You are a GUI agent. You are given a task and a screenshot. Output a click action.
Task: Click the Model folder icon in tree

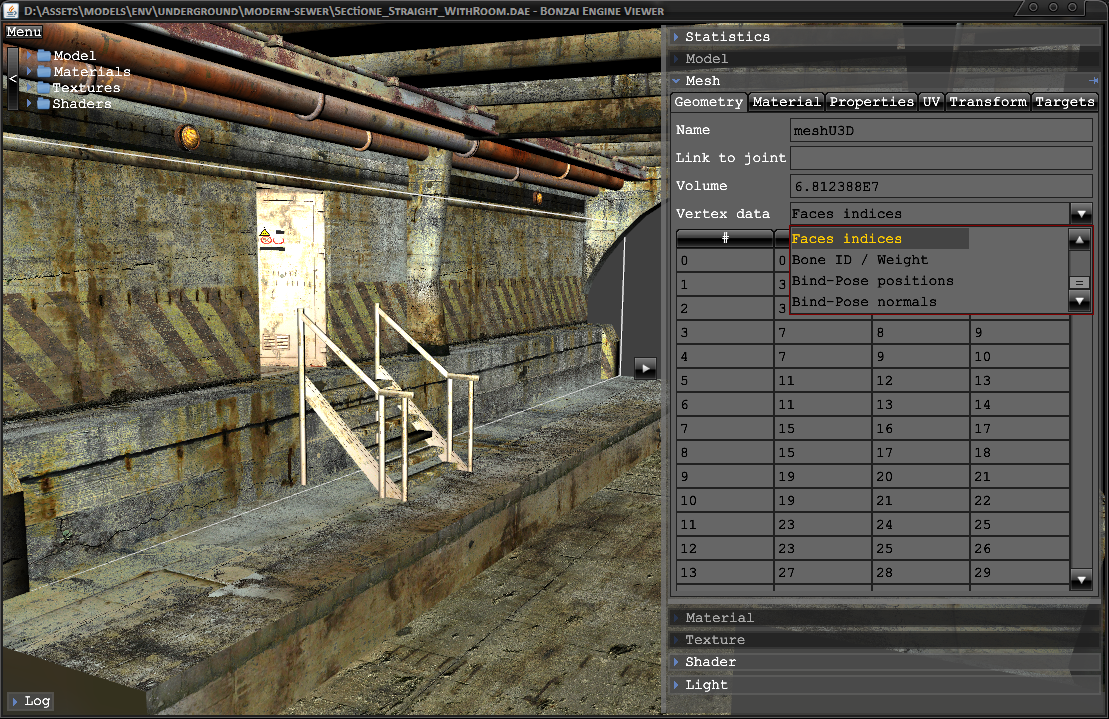point(44,56)
